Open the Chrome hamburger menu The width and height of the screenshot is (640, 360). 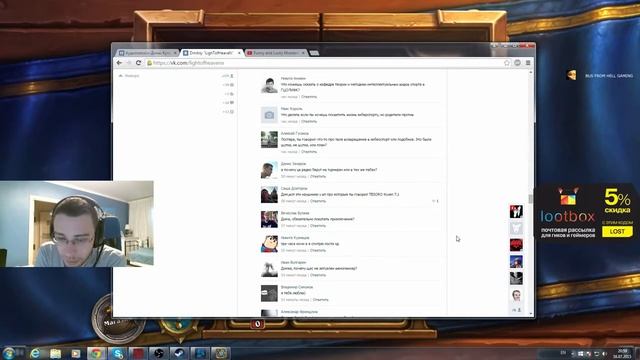[x=528, y=63]
